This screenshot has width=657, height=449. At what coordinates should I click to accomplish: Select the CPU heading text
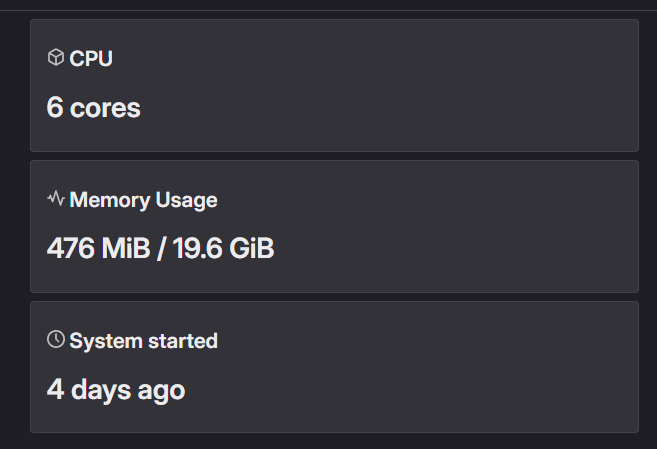pos(91,59)
